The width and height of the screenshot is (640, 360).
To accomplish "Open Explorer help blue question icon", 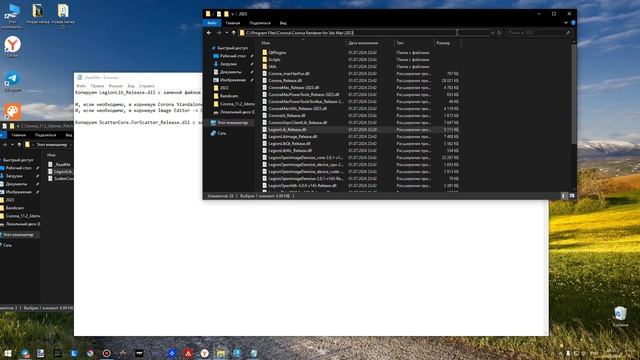I will pos(573,23).
